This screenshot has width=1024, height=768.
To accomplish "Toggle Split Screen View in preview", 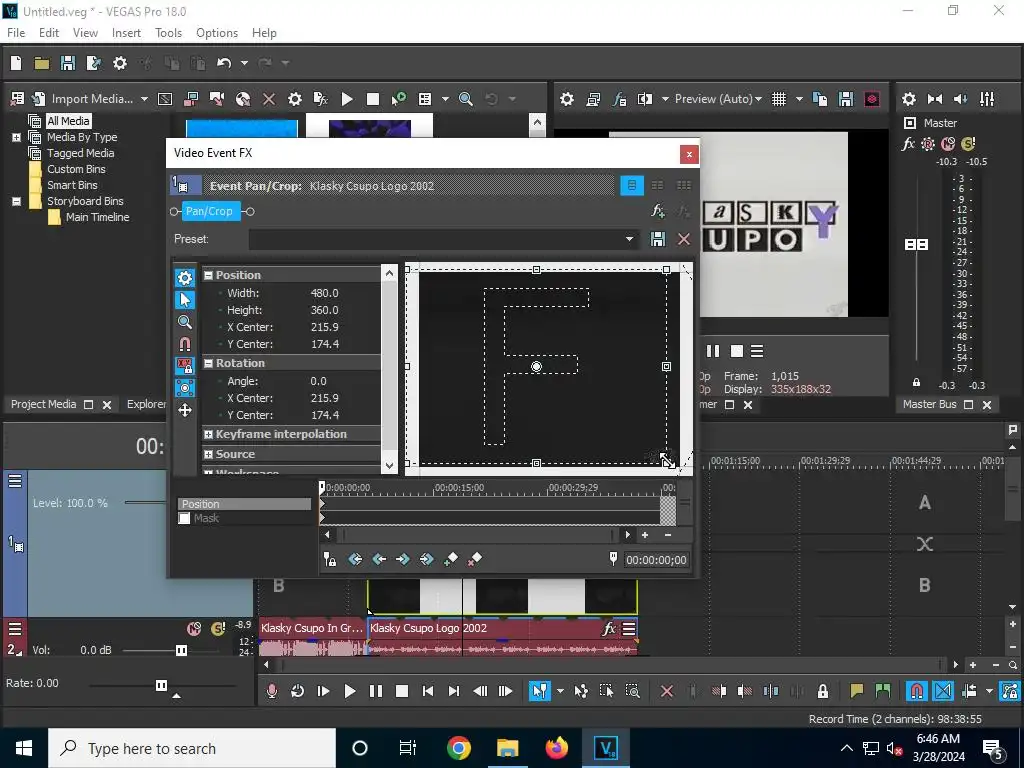I will click(645, 99).
